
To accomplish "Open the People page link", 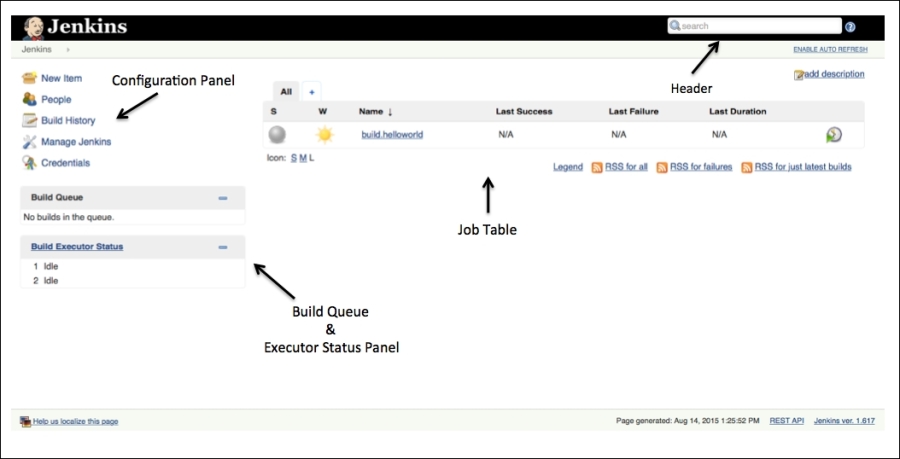I will pyautogui.click(x=56, y=99).
